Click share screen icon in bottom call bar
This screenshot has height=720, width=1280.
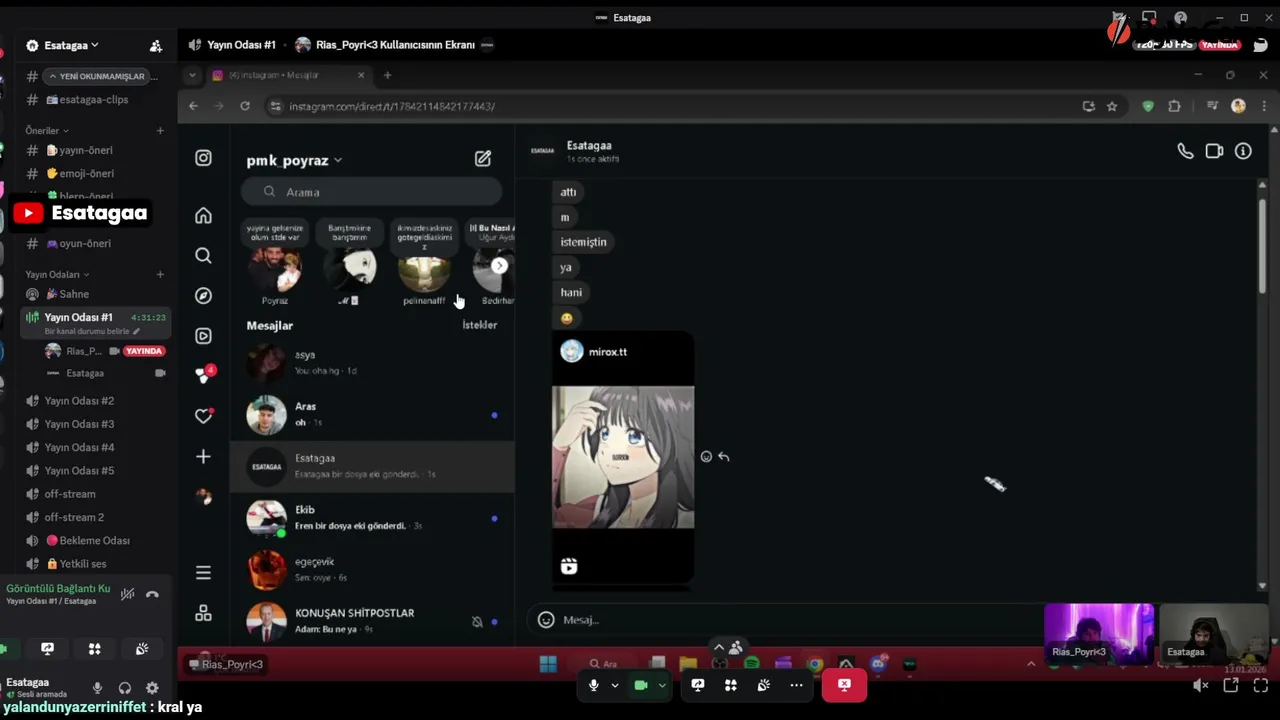coord(698,685)
